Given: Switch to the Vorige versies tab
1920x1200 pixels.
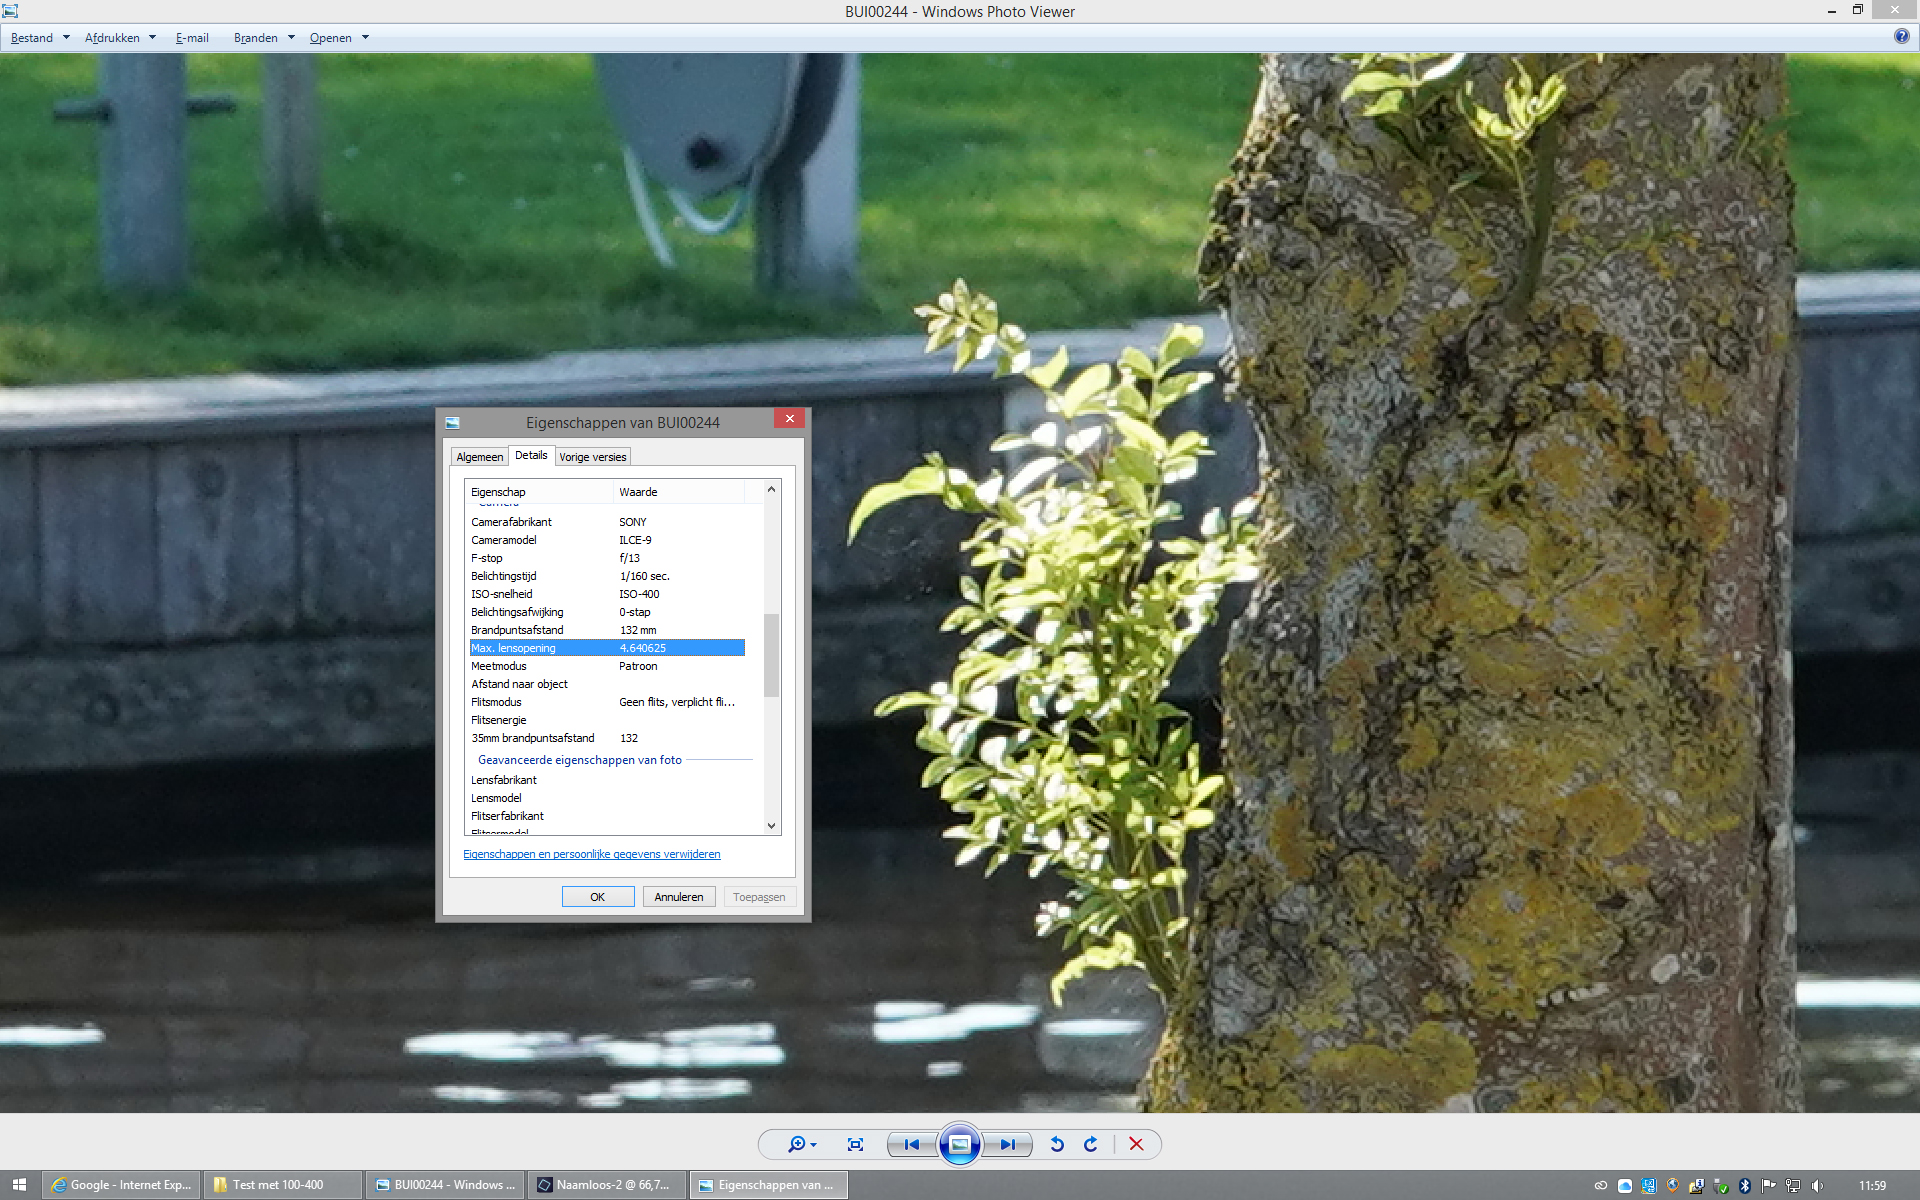Looking at the screenshot, I should coord(592,457).
